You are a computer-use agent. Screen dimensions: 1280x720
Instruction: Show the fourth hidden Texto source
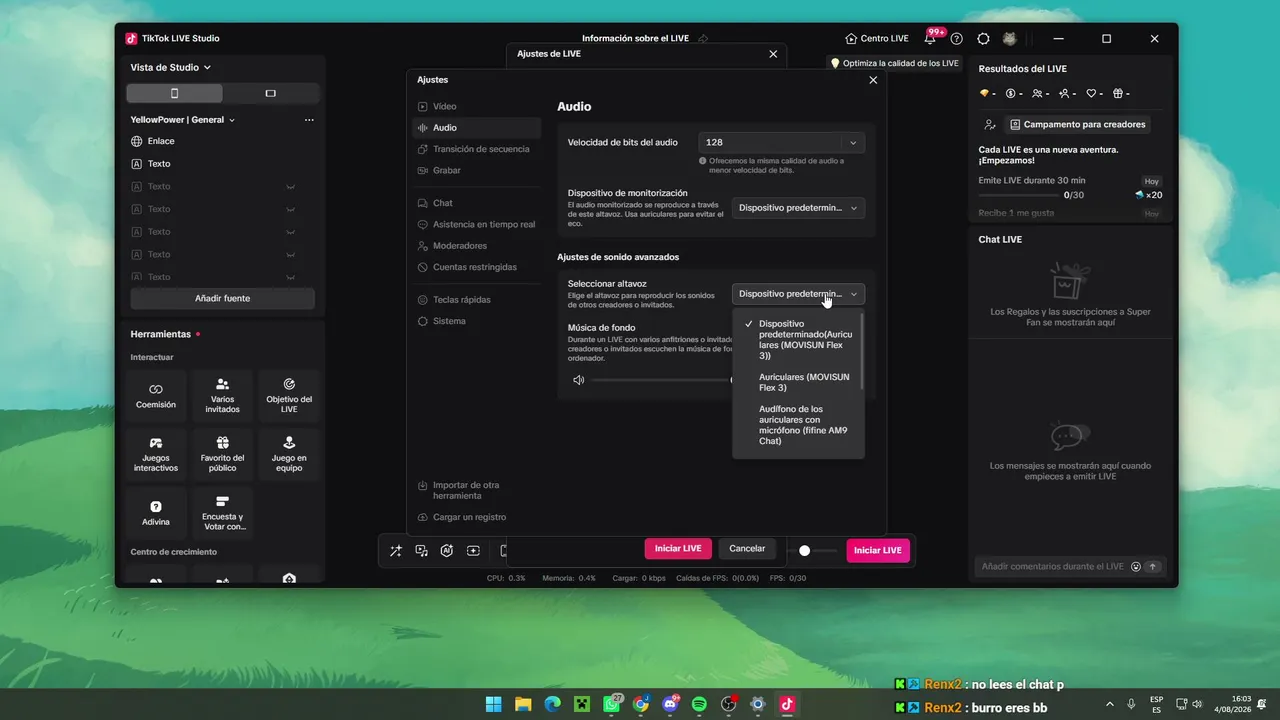(291, 255)
